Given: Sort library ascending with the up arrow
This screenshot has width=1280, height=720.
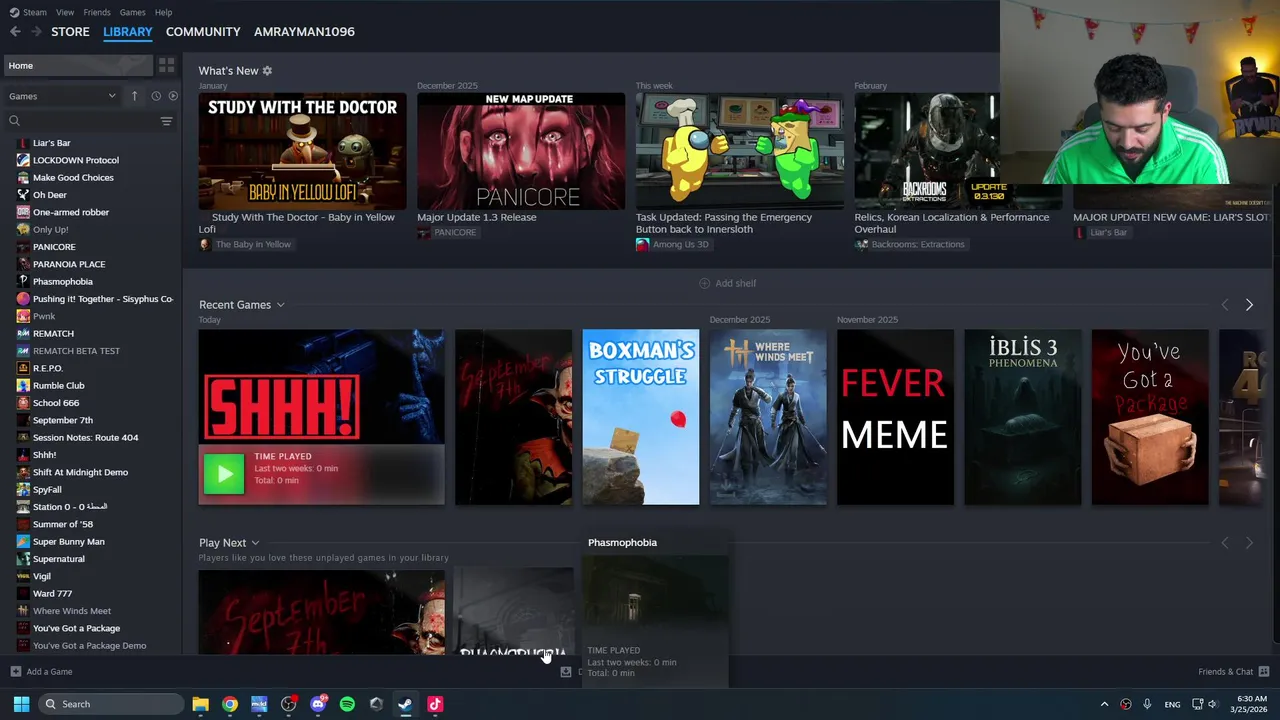Looking at the screenshot, I should (134, 96).
